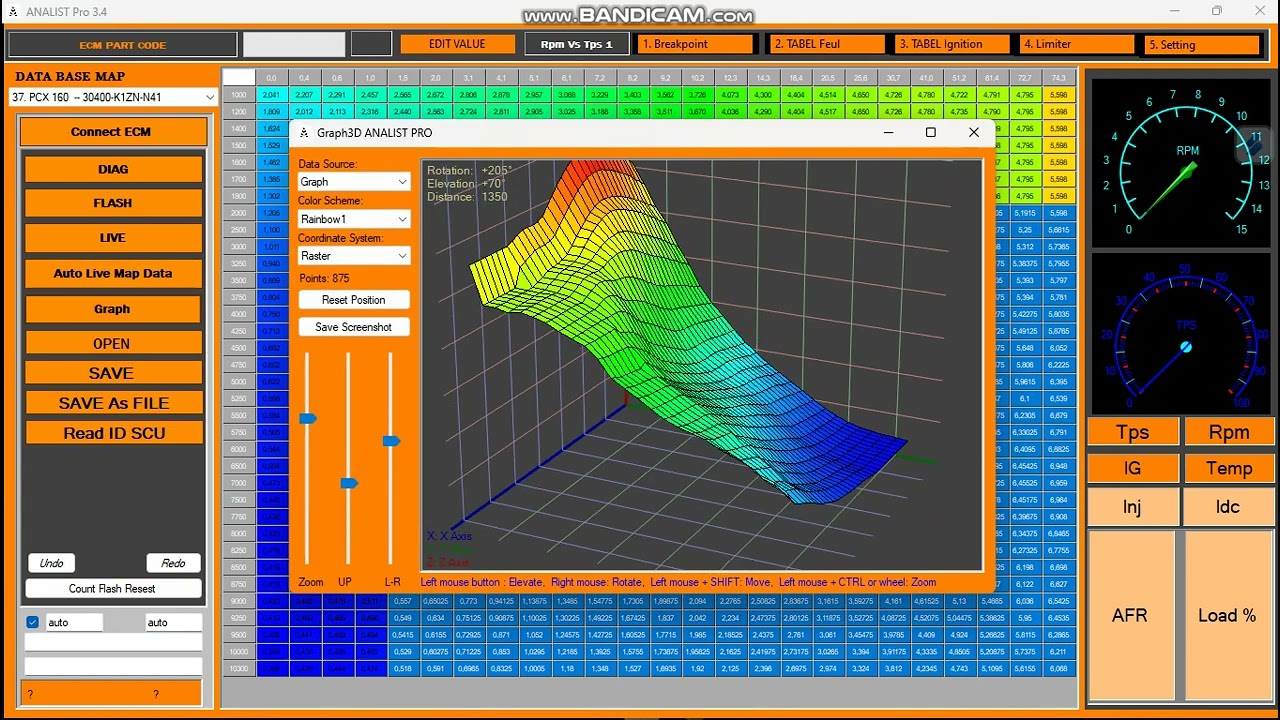Image resolution: width=1280 pixels, height=720 pixels.
Task: Click the second auto text field
Action: [173, 622]
